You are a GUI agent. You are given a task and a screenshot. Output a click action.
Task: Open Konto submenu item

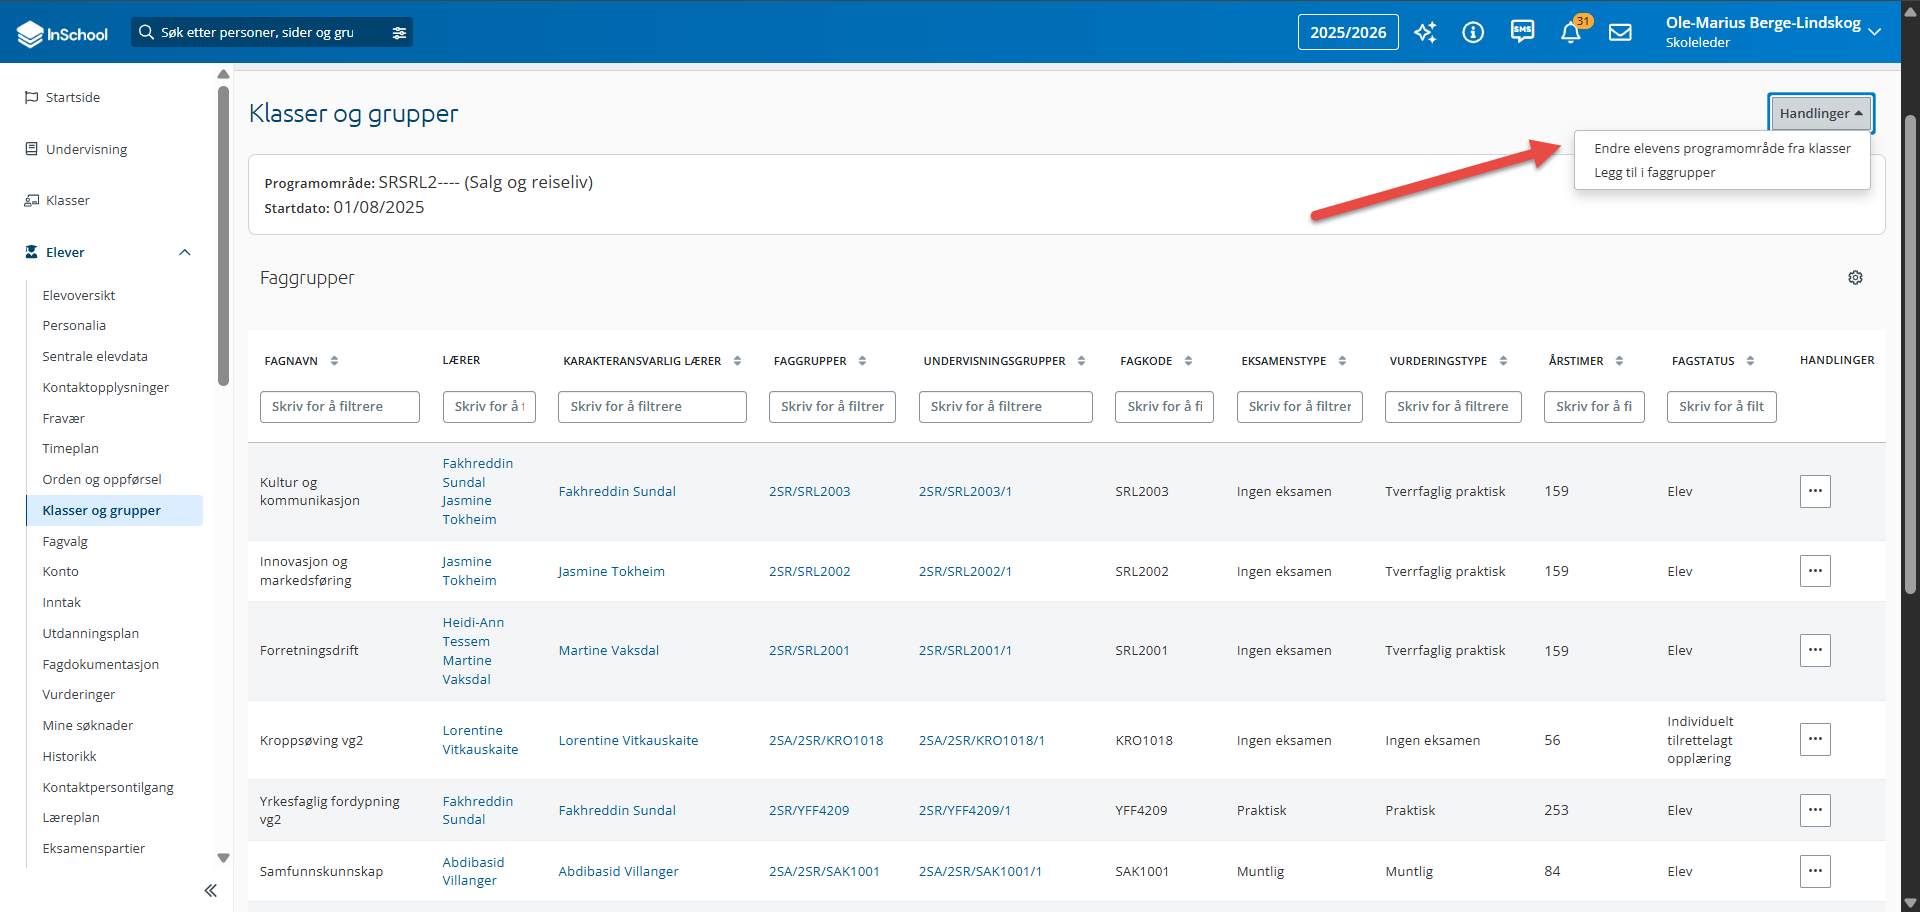click(x=60, y=571)
